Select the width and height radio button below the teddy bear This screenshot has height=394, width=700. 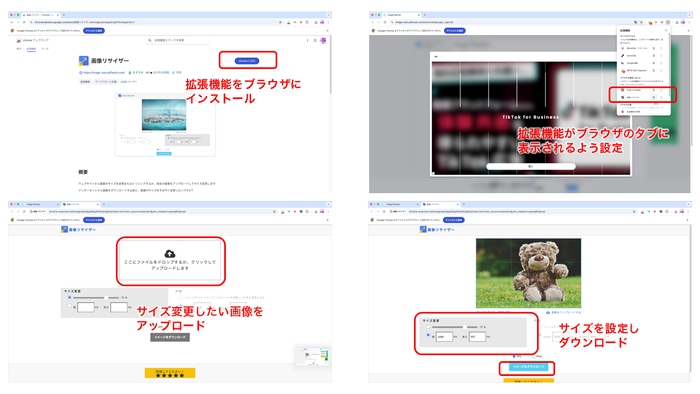pyautogui.click(x=428, y=335)
